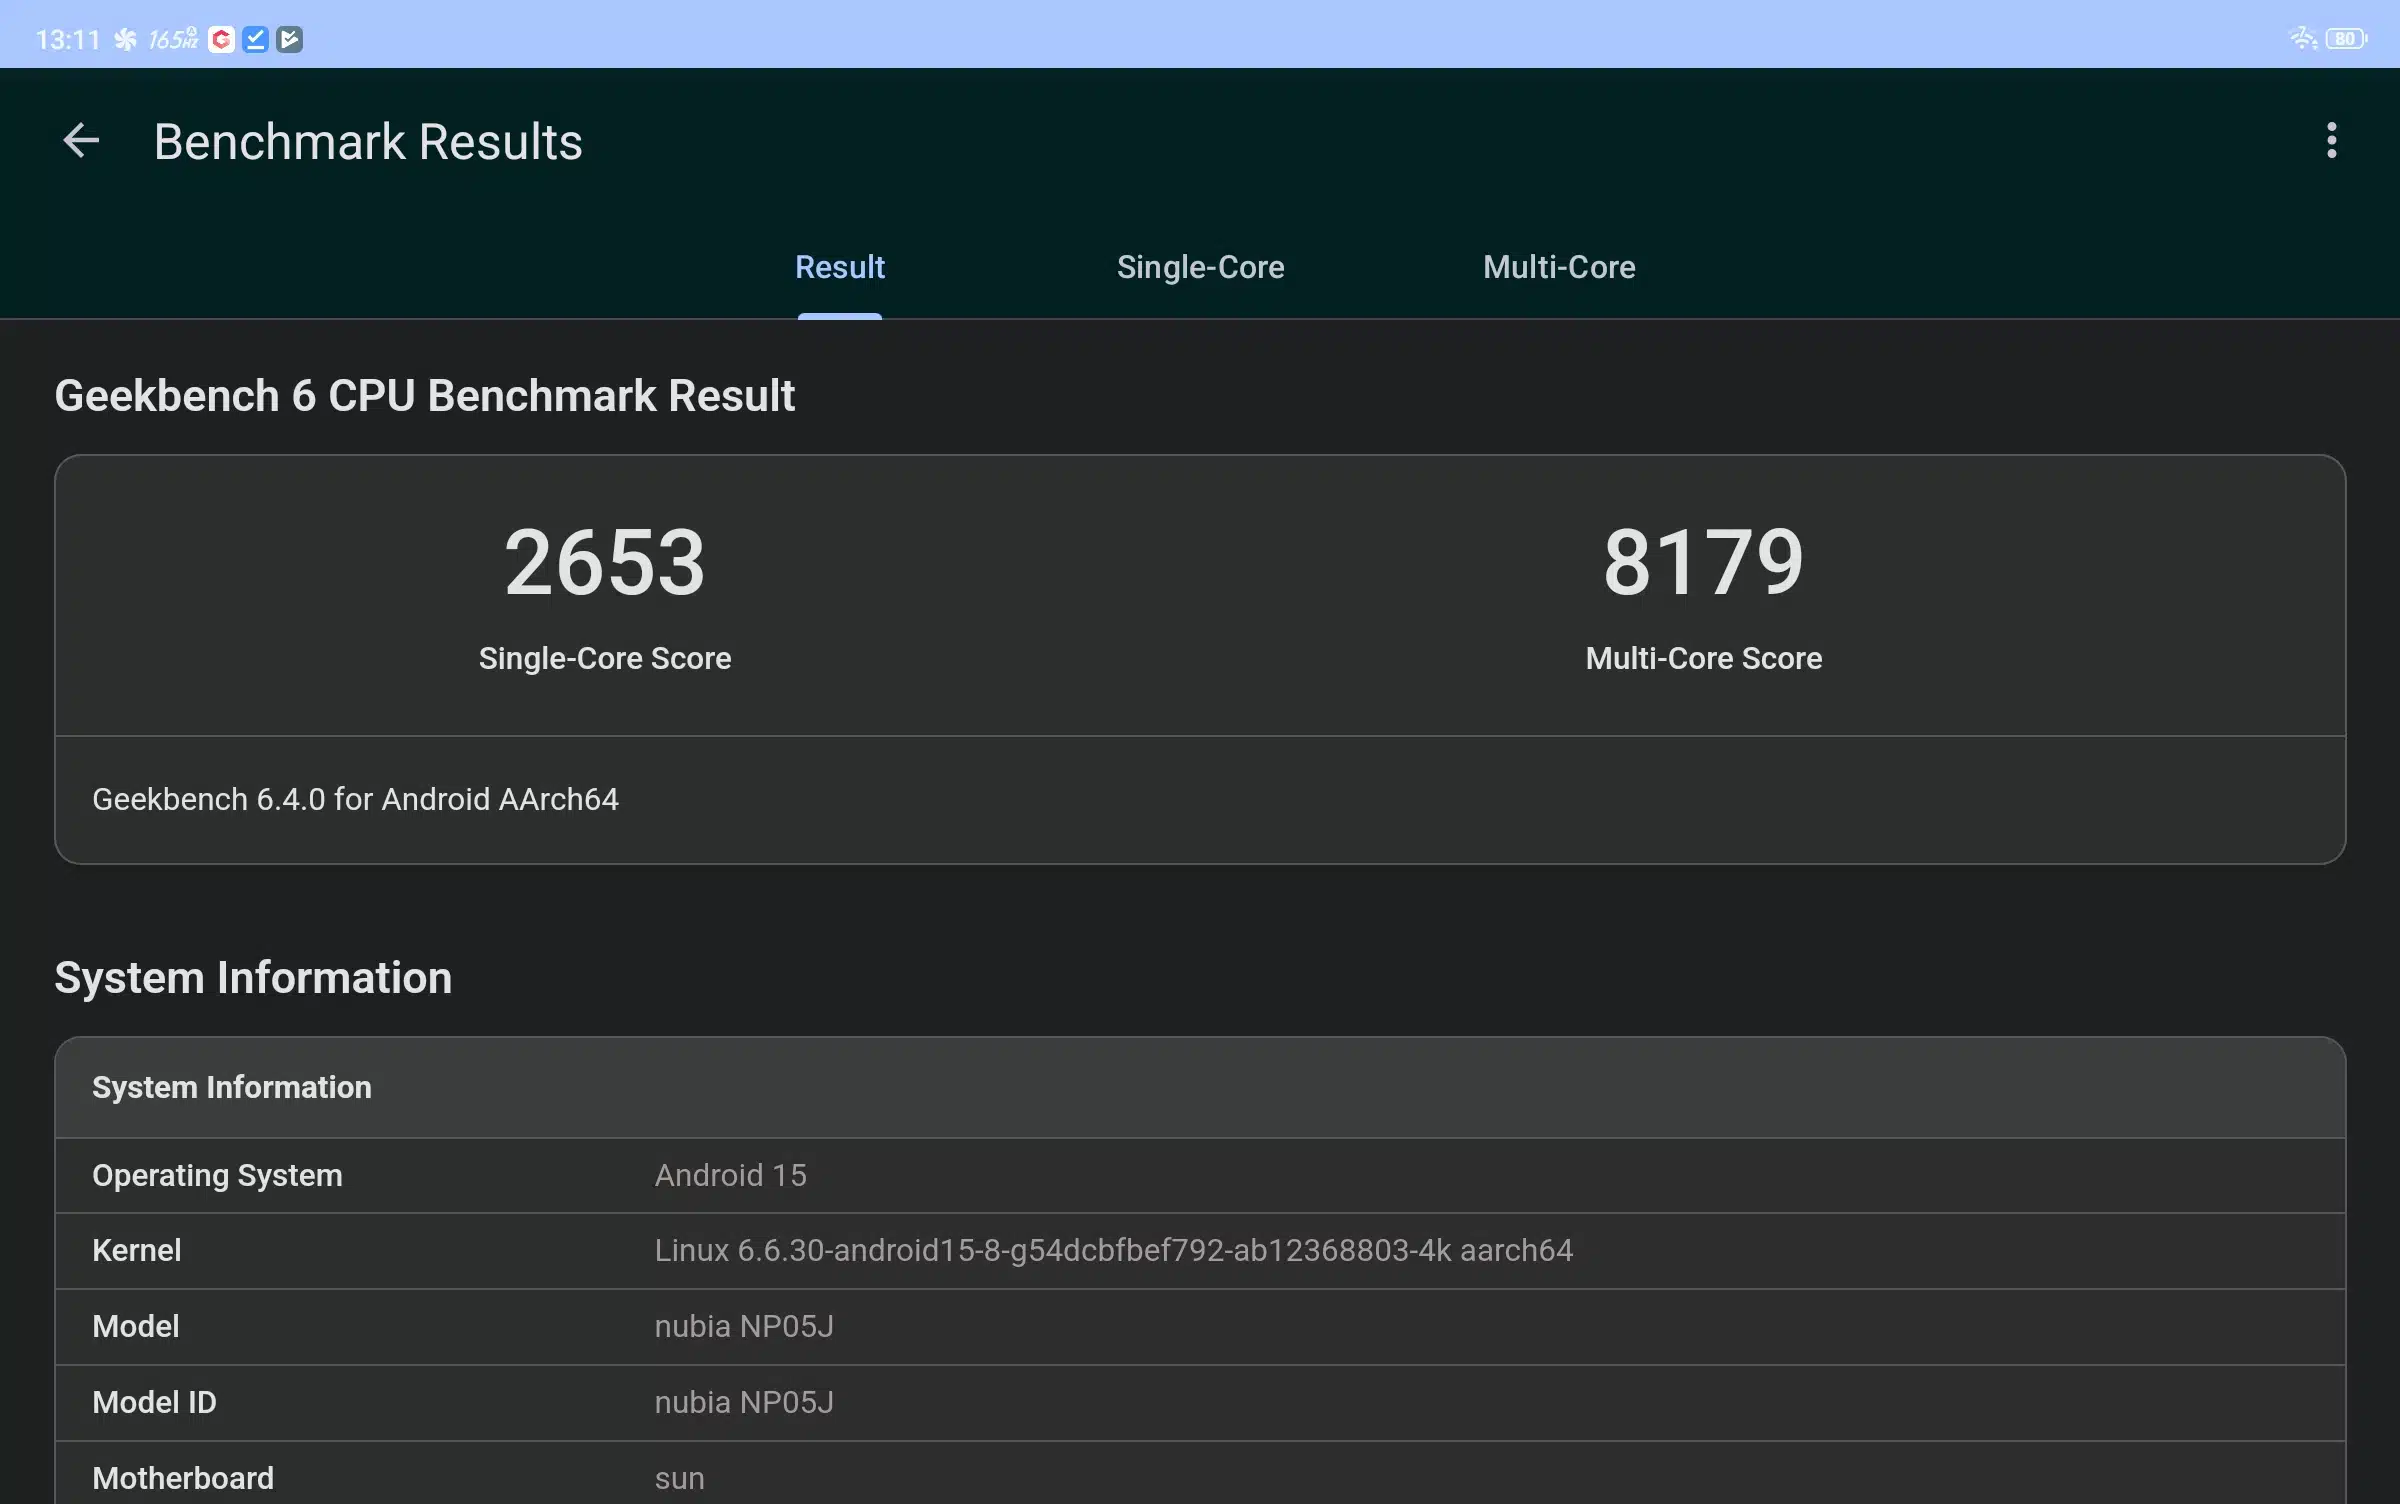Tap the back arrow icon
Screen dimensions: 2400x1504
(81, 141)
